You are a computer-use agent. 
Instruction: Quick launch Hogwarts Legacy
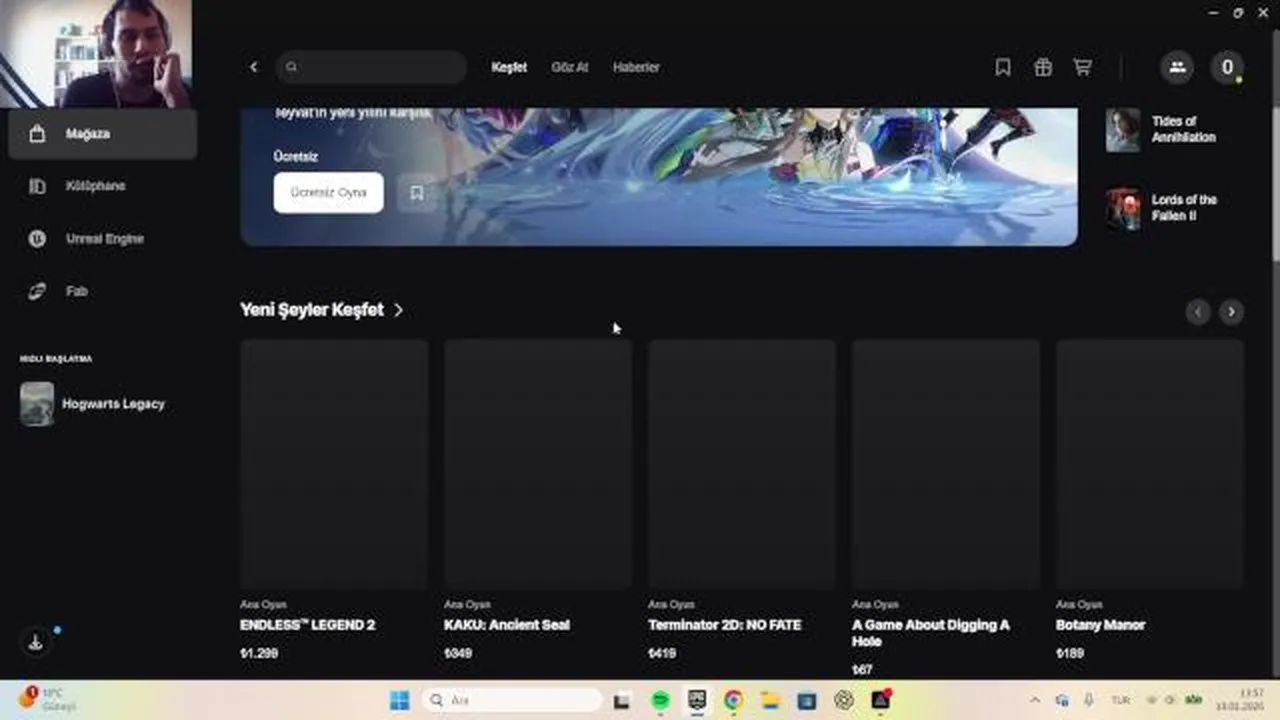point(103,404)
